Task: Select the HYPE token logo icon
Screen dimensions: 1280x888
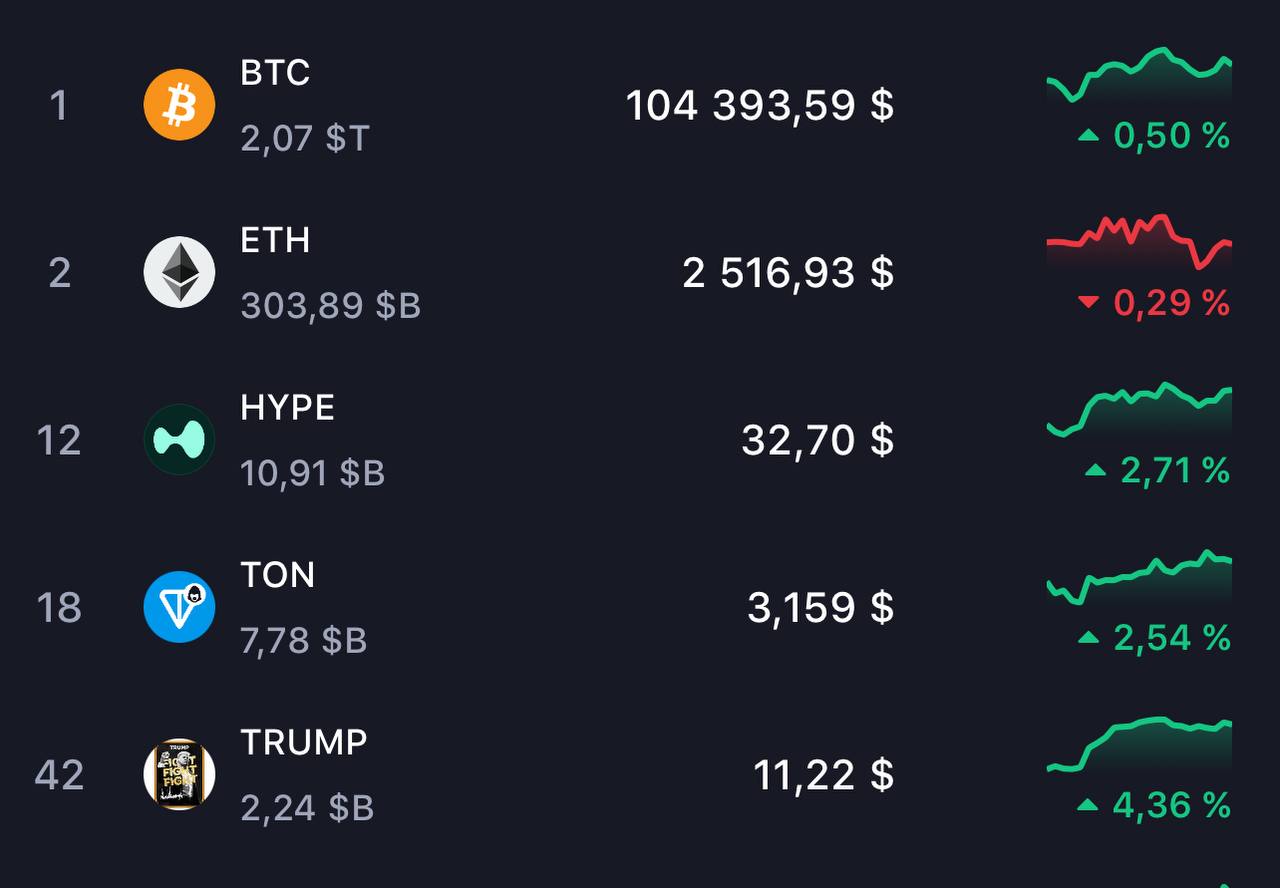Action: [180, 439]
